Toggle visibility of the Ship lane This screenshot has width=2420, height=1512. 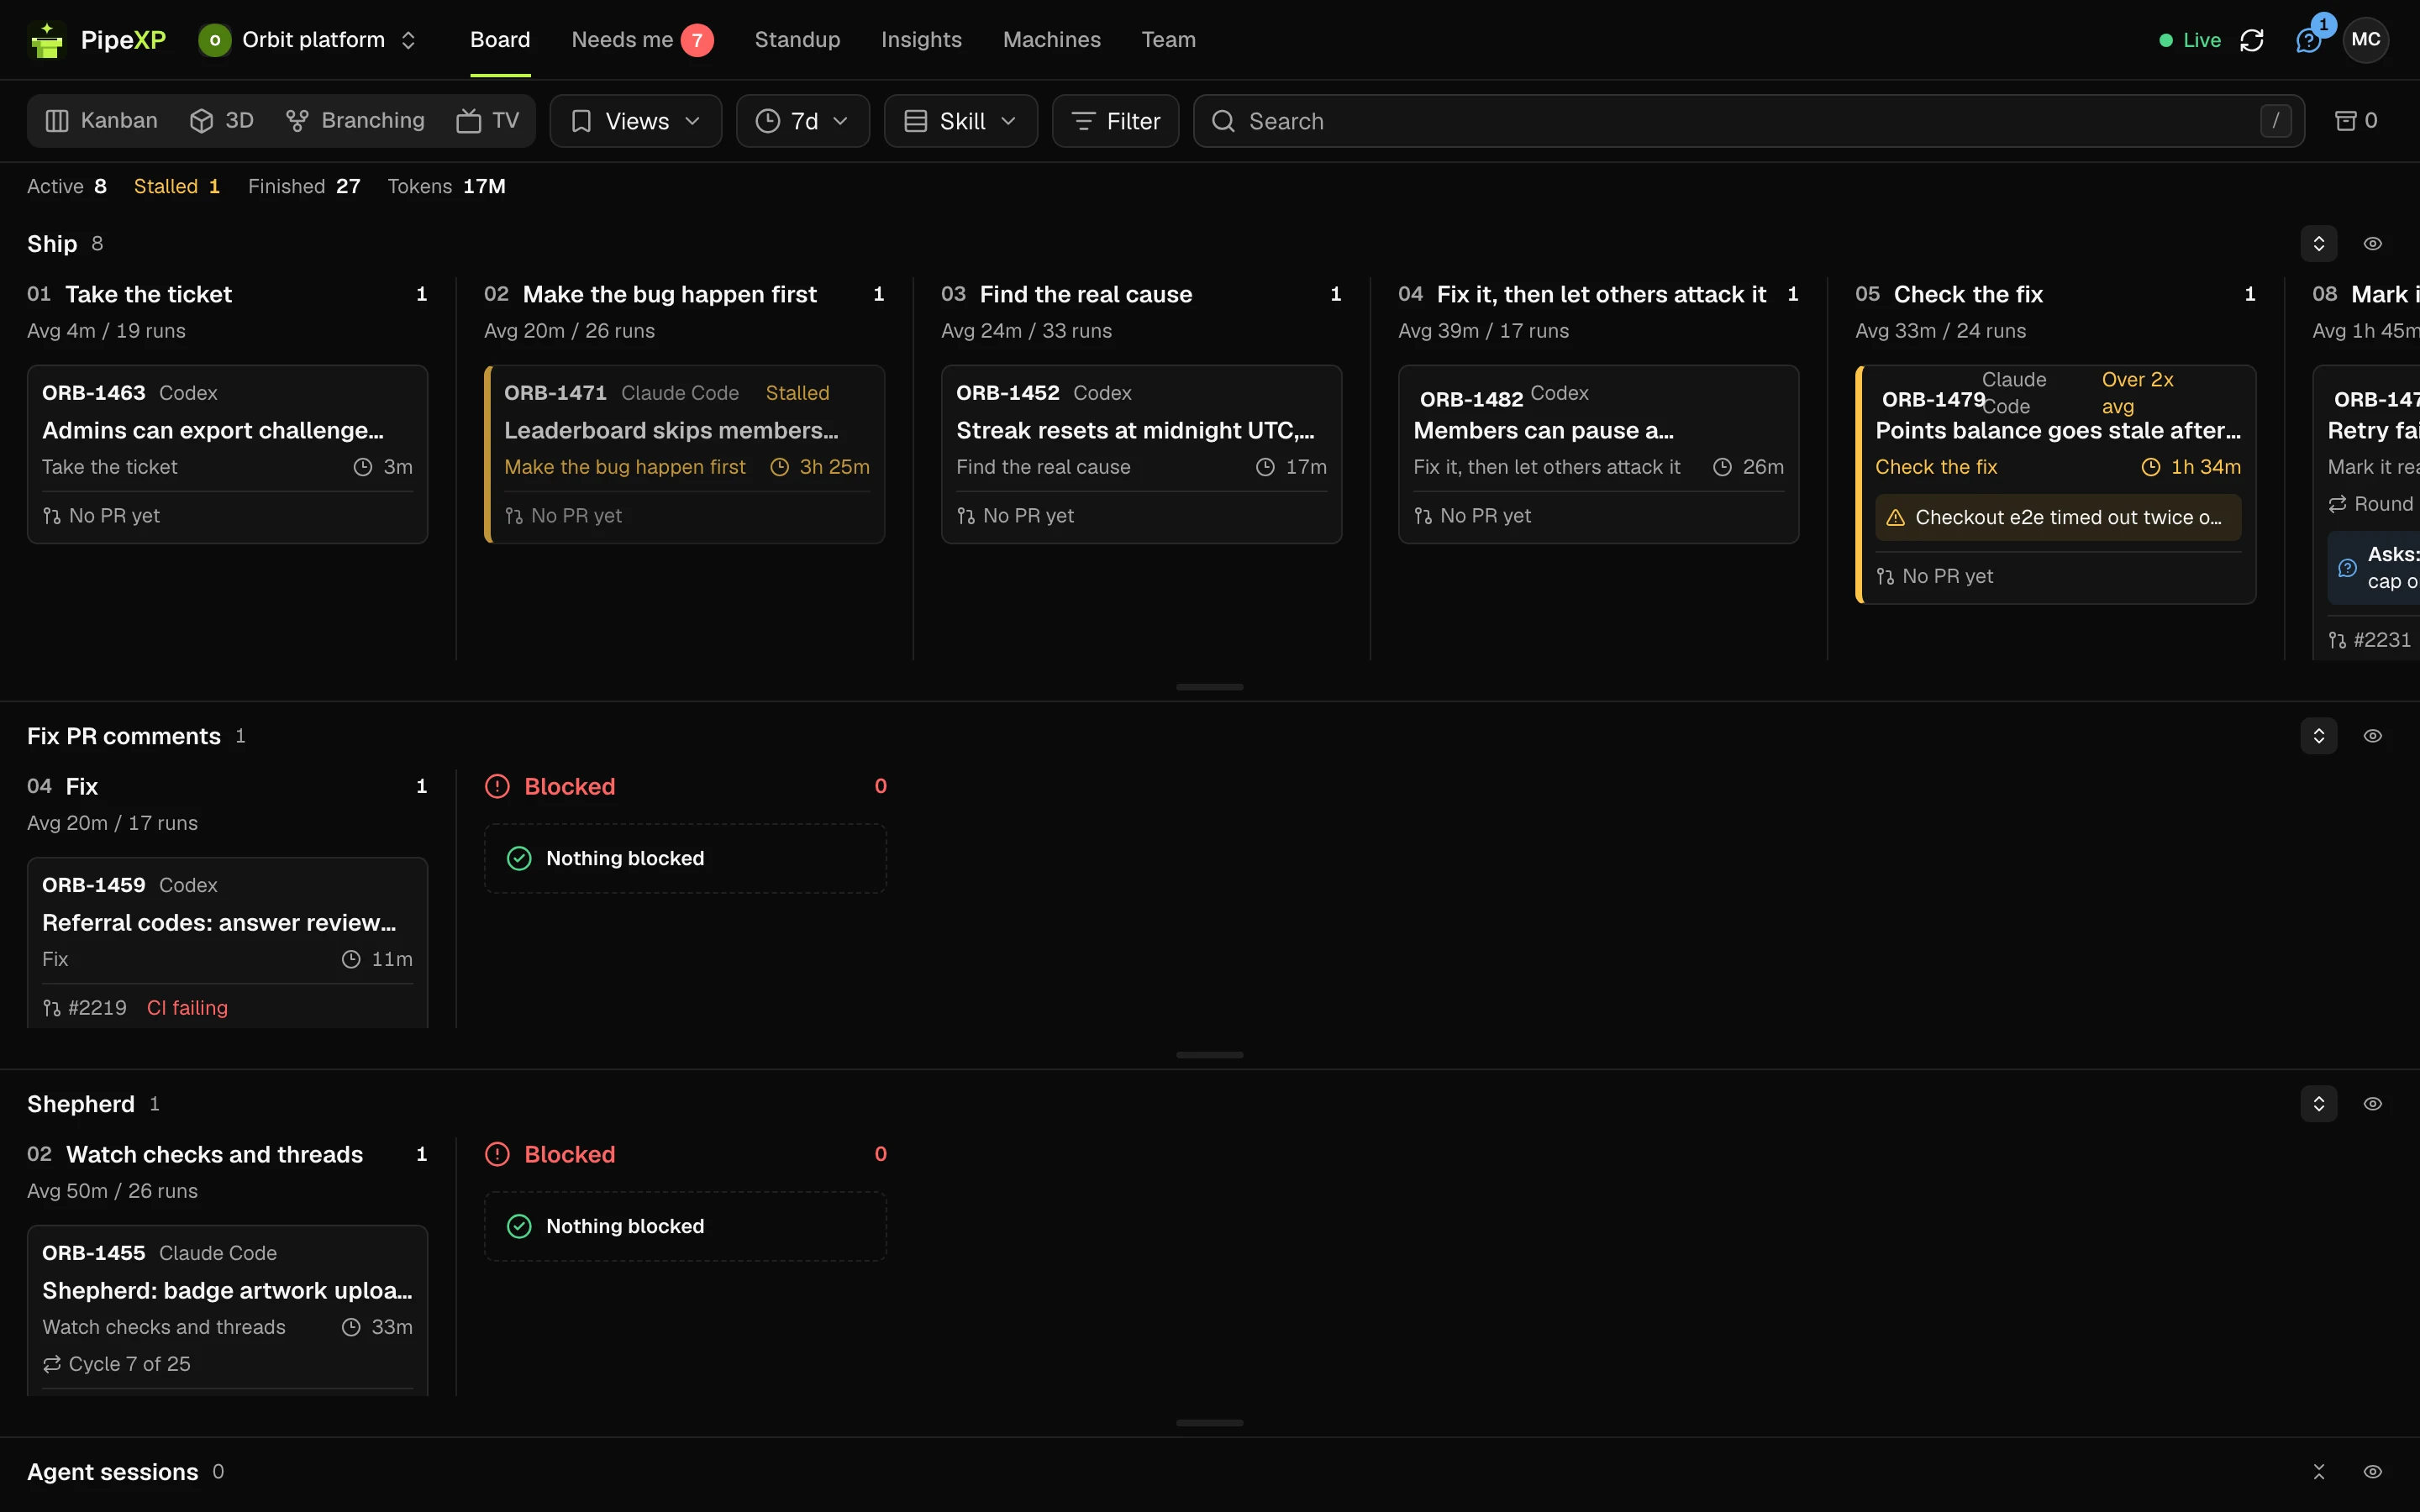pos(2372,244)
